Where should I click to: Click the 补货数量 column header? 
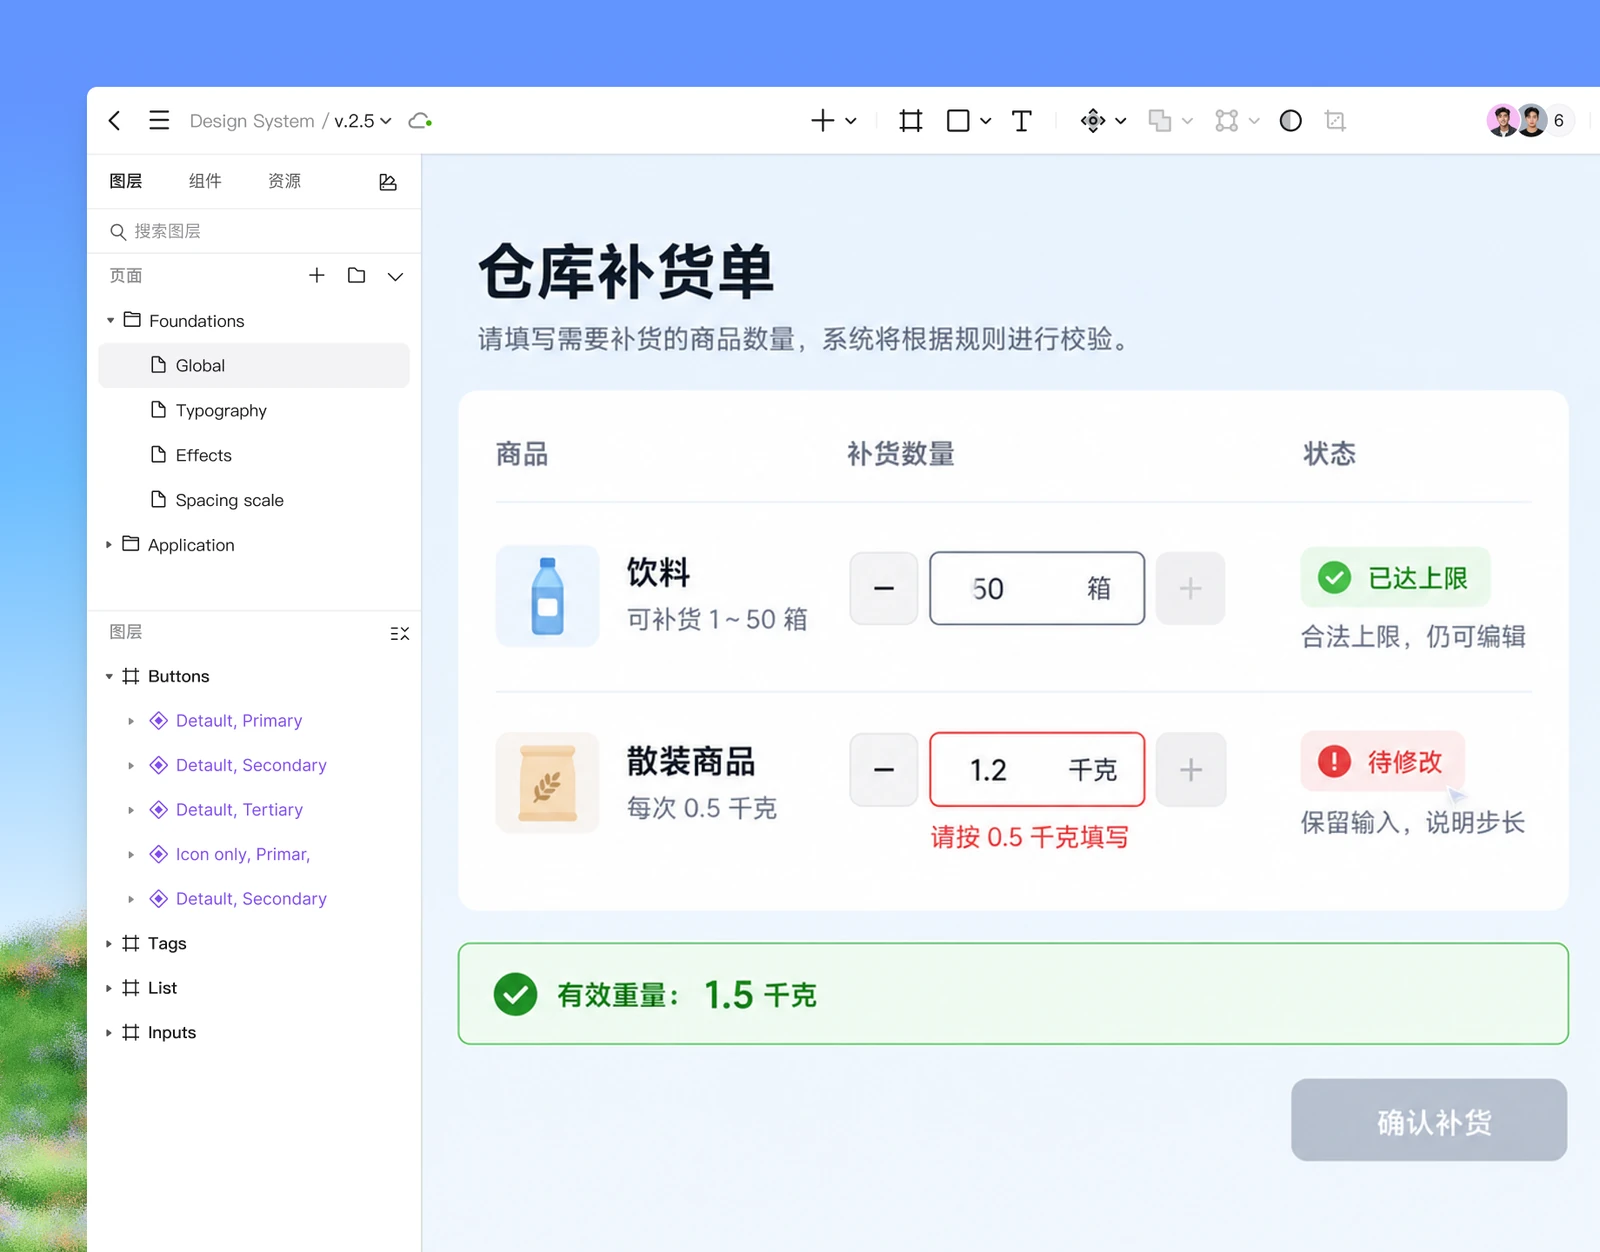coord(900,454)
